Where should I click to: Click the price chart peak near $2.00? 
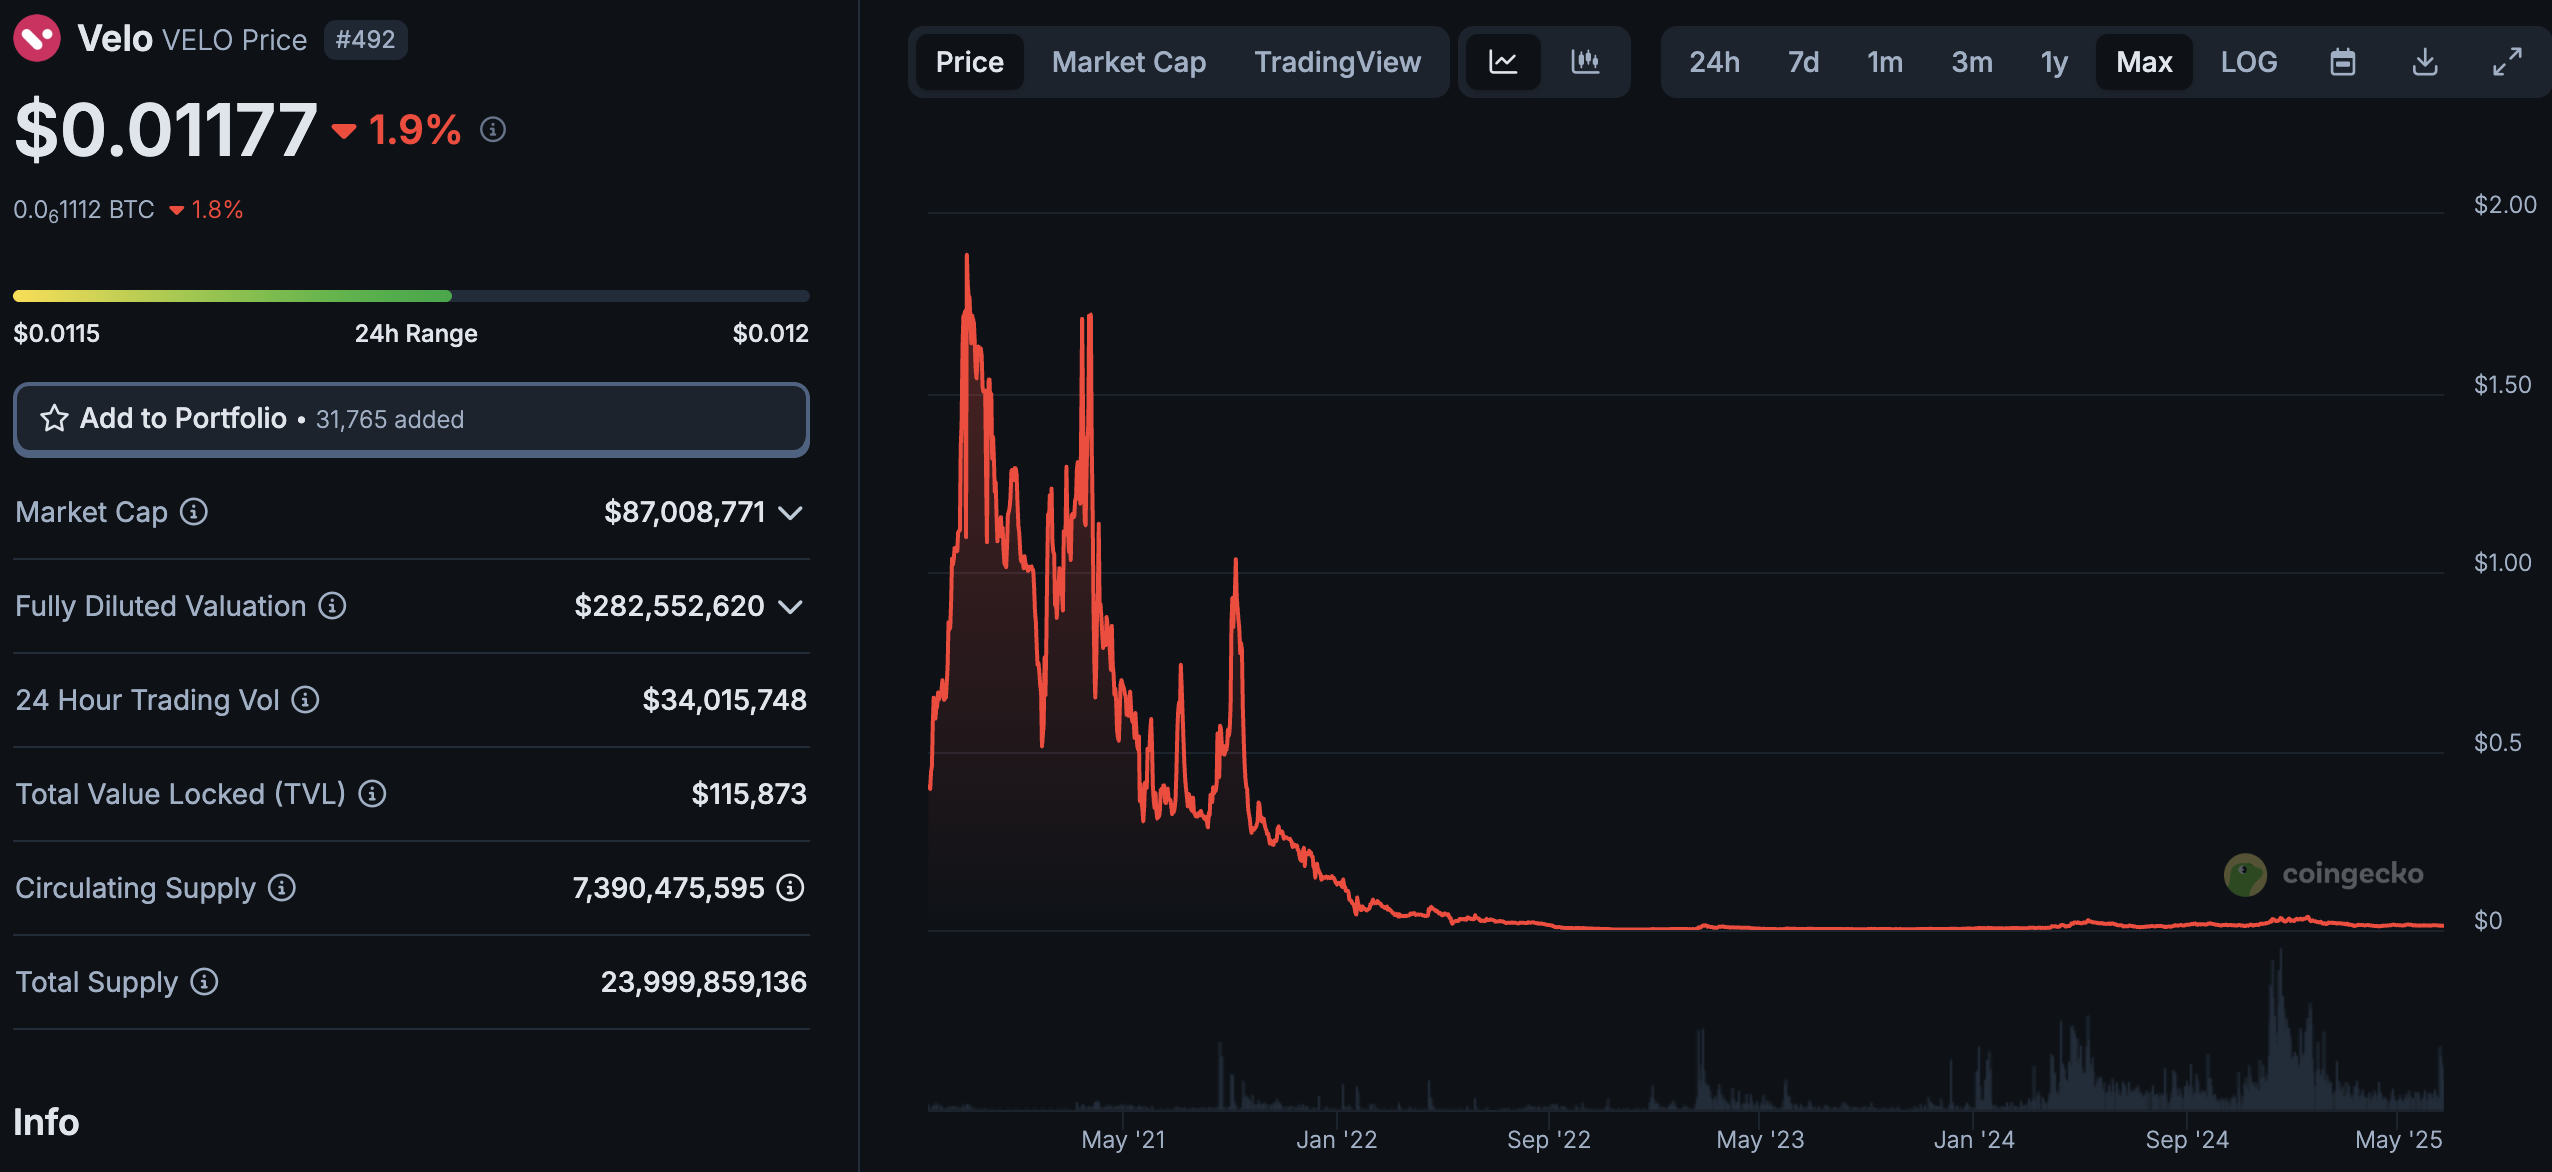pos(966,258)
